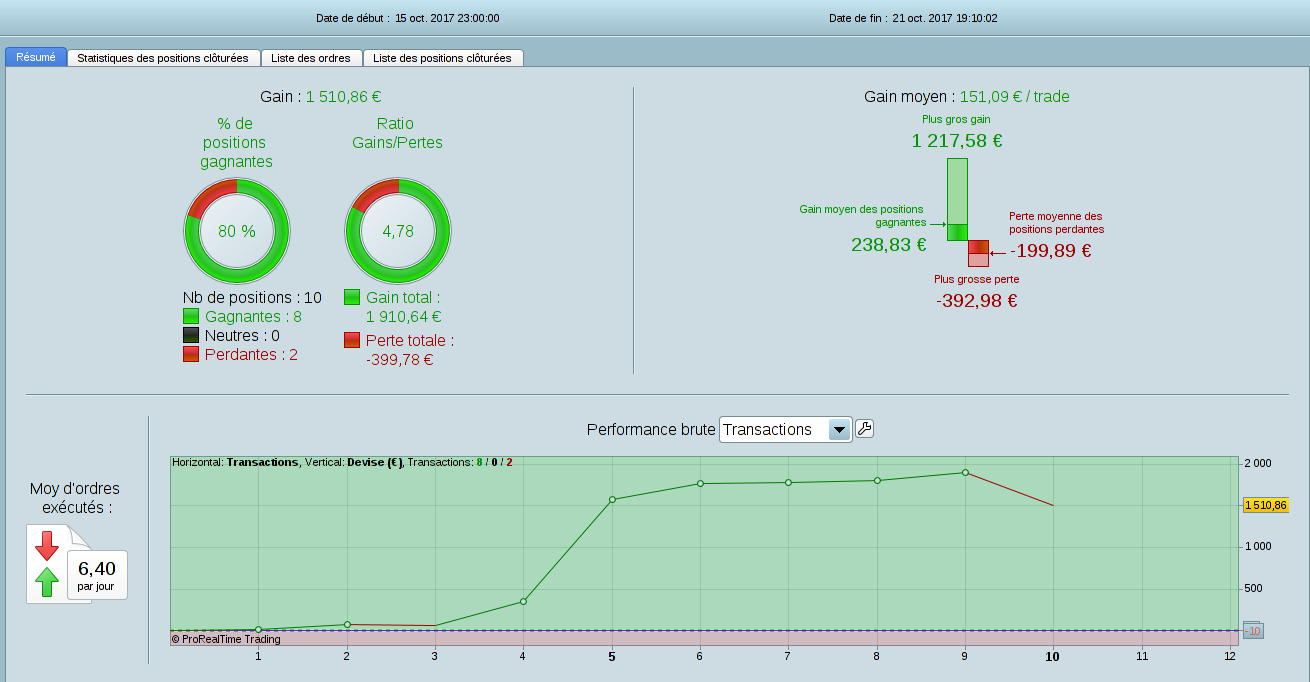Select the Résumé tab

tap(36, 57)
